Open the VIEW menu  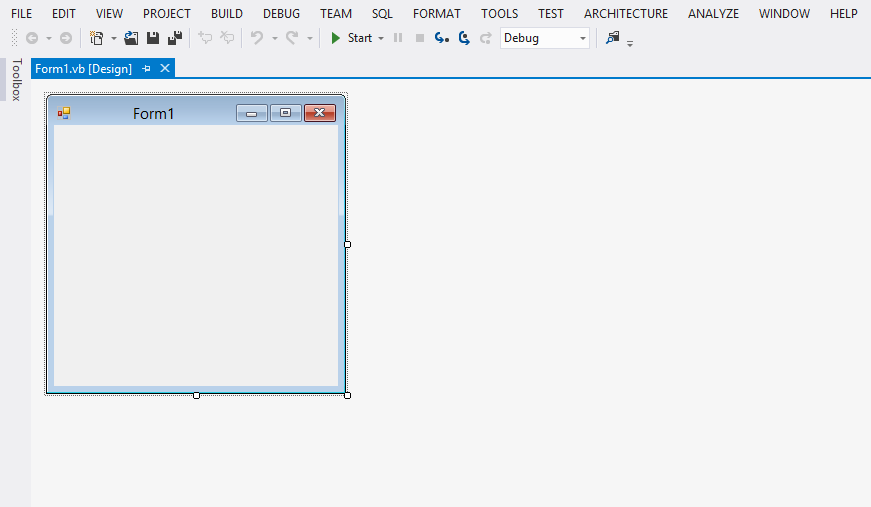(x=109, y=13)
